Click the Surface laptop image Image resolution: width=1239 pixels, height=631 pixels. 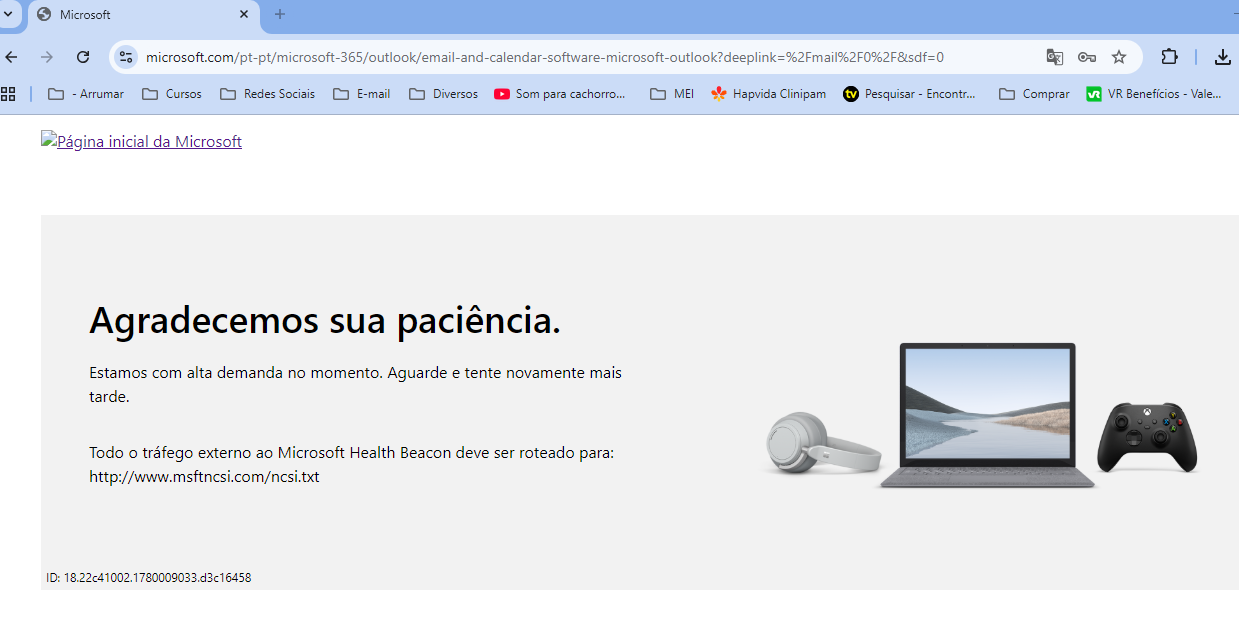click(x=988, y=416)
